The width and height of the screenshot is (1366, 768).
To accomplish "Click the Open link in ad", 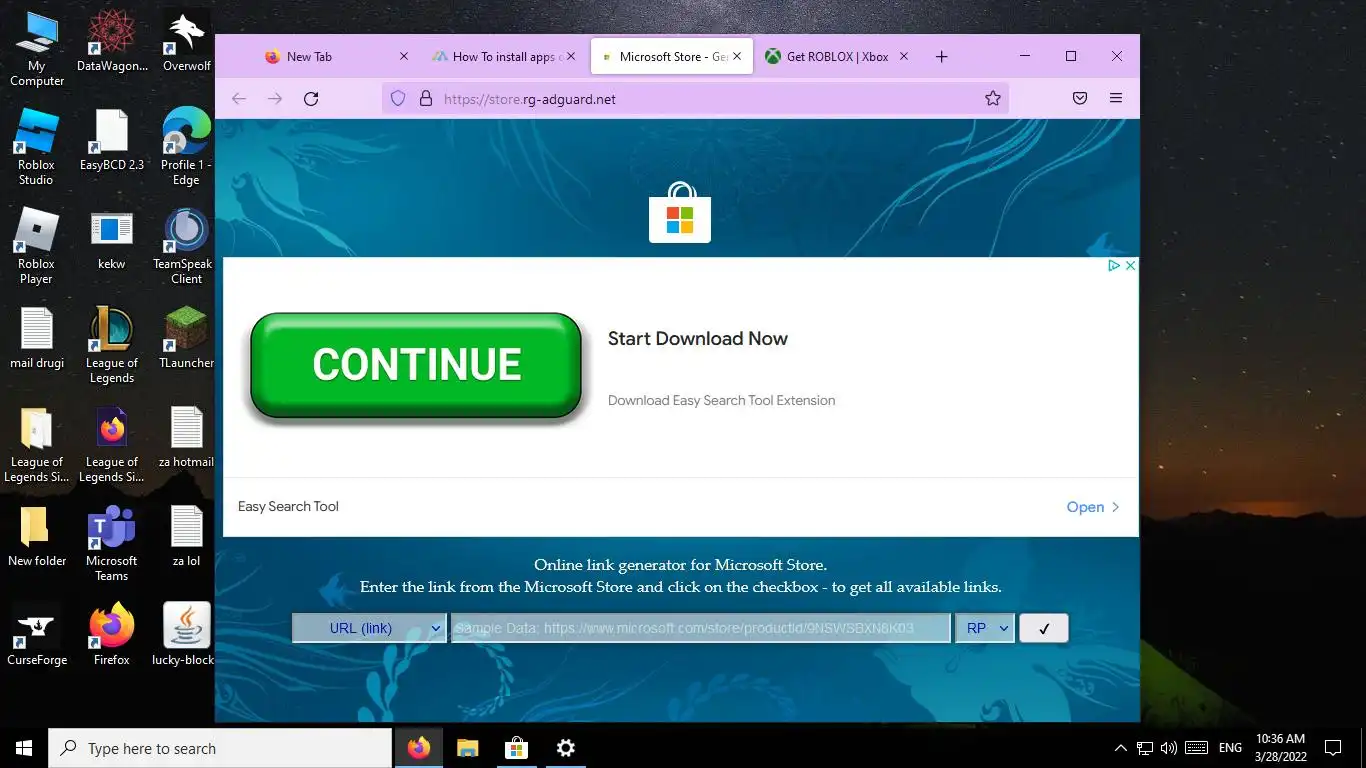I will tap(1093, 507).
